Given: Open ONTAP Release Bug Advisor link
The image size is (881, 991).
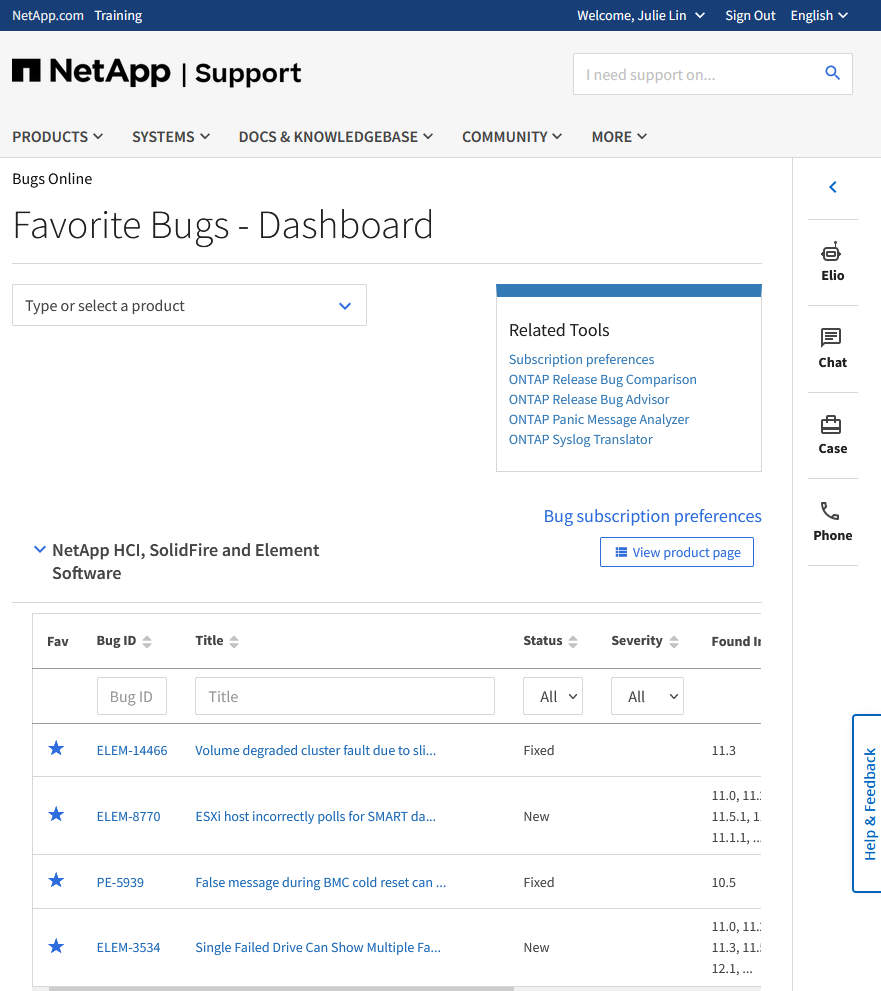Looking at the screenshot, I should click(x=589, y=399).
